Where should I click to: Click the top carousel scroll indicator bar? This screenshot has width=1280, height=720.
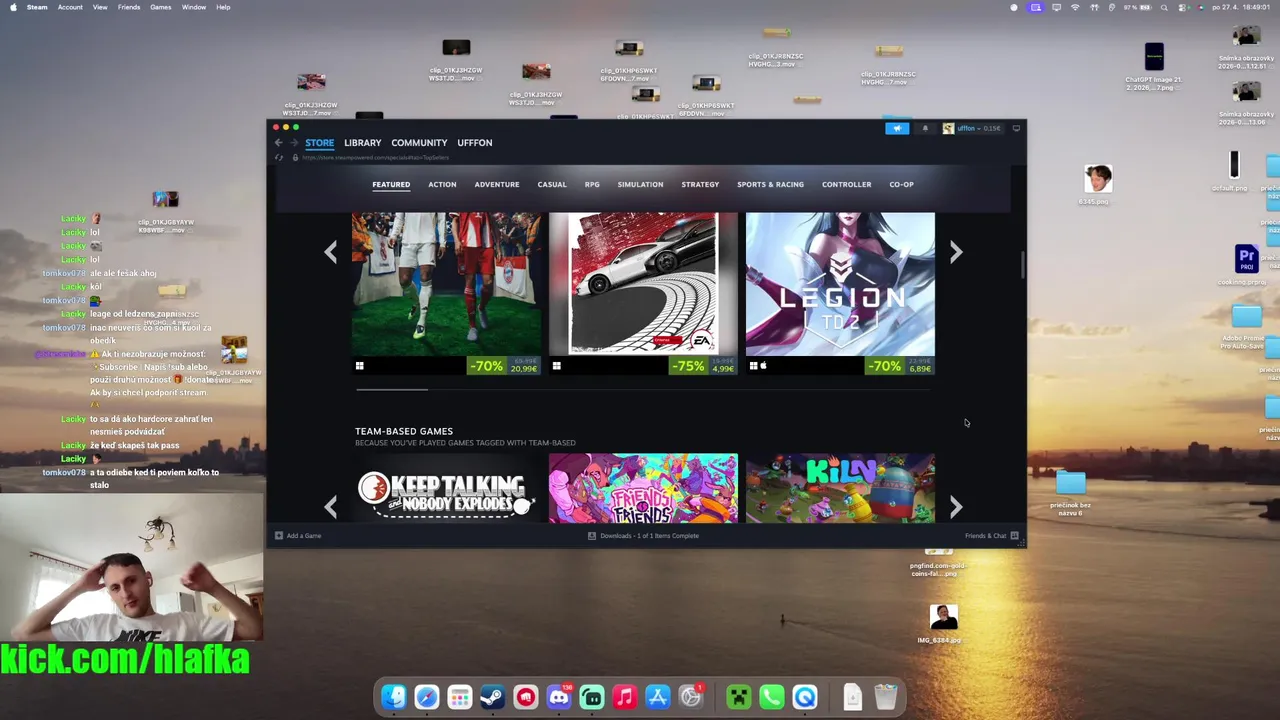(392, 390)
